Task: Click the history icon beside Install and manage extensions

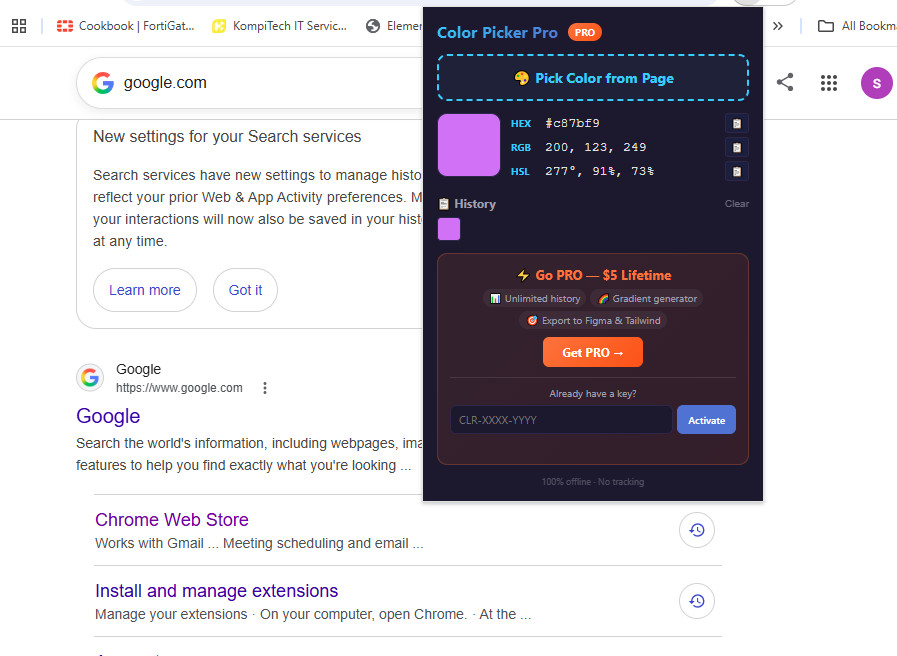Action: point(696,601)
